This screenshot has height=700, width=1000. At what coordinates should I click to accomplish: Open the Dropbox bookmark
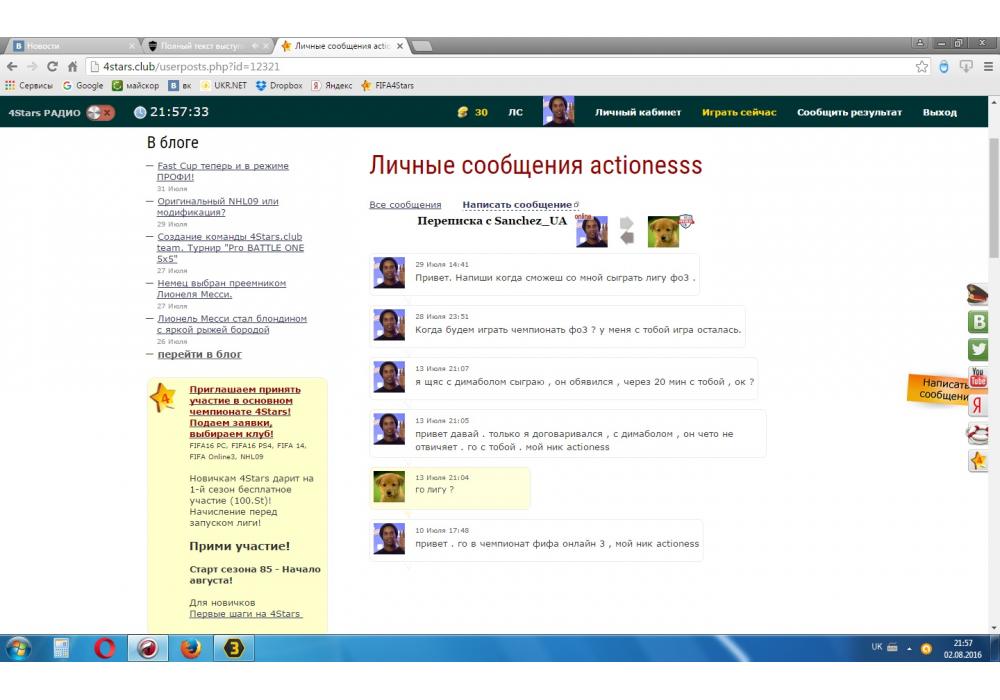pos(279,86)
